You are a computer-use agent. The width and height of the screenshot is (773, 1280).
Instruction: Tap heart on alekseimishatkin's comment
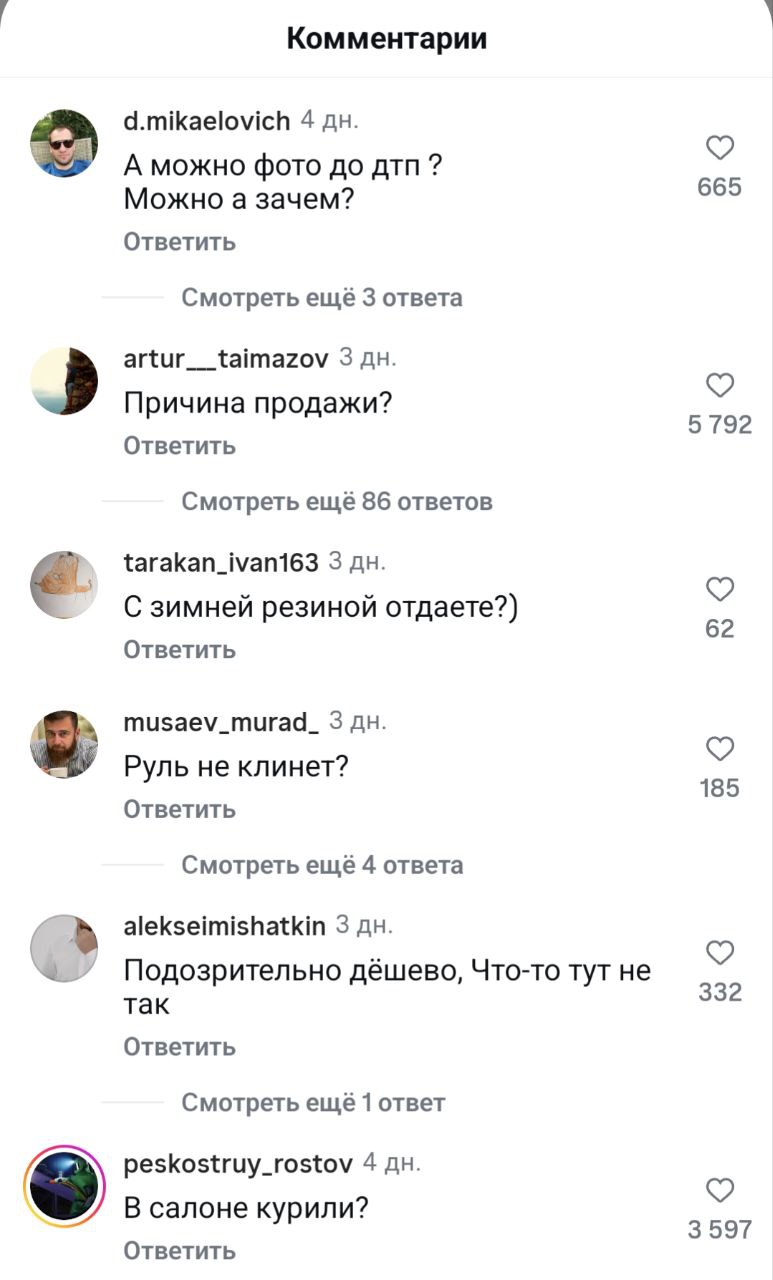click(720, 952)
